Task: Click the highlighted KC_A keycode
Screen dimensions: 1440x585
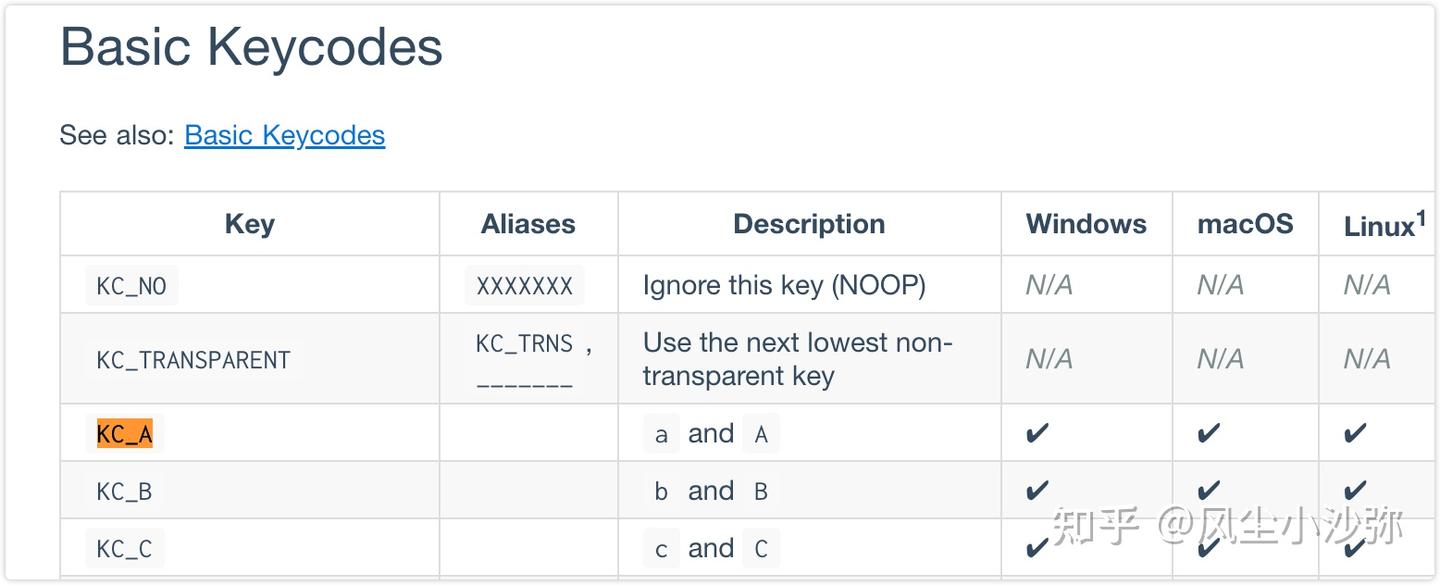Action: pos(125,434)
